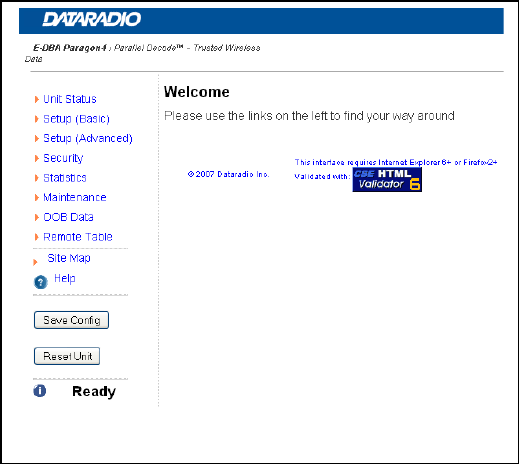The image size is (519, 464).
Task: Click the Reset Unit button
Action: tap(67, 356)
